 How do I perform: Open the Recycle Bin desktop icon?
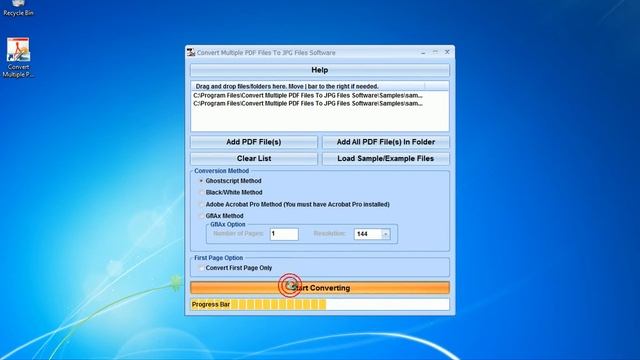tap(18, 8)
